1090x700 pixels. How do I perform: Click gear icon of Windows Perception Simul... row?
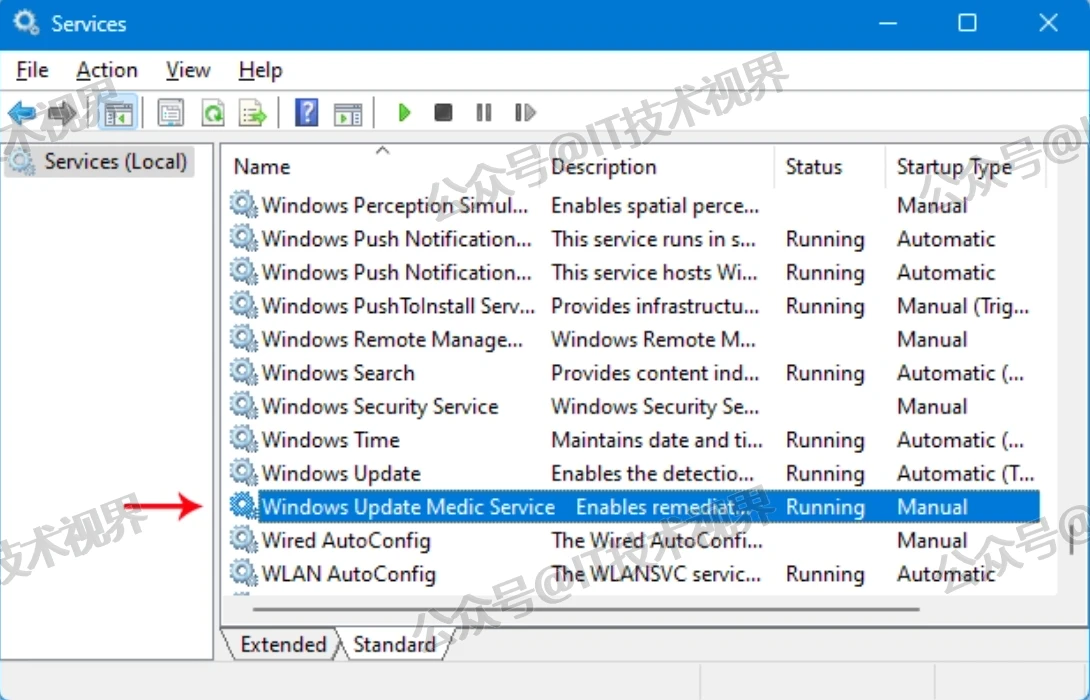(x=243, y=205)
